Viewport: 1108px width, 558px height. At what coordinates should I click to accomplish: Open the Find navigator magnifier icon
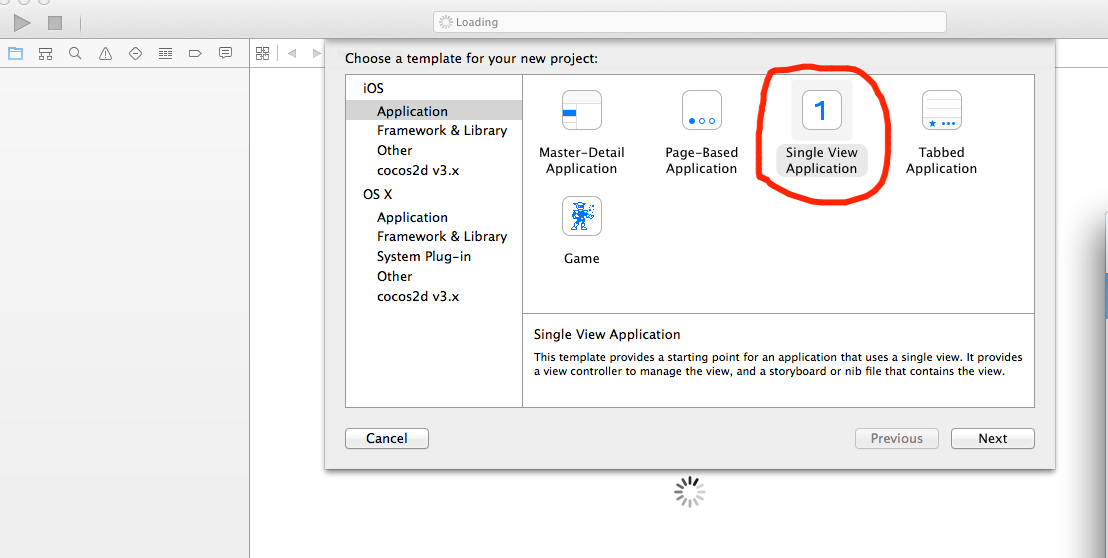(x=75, y=54)
